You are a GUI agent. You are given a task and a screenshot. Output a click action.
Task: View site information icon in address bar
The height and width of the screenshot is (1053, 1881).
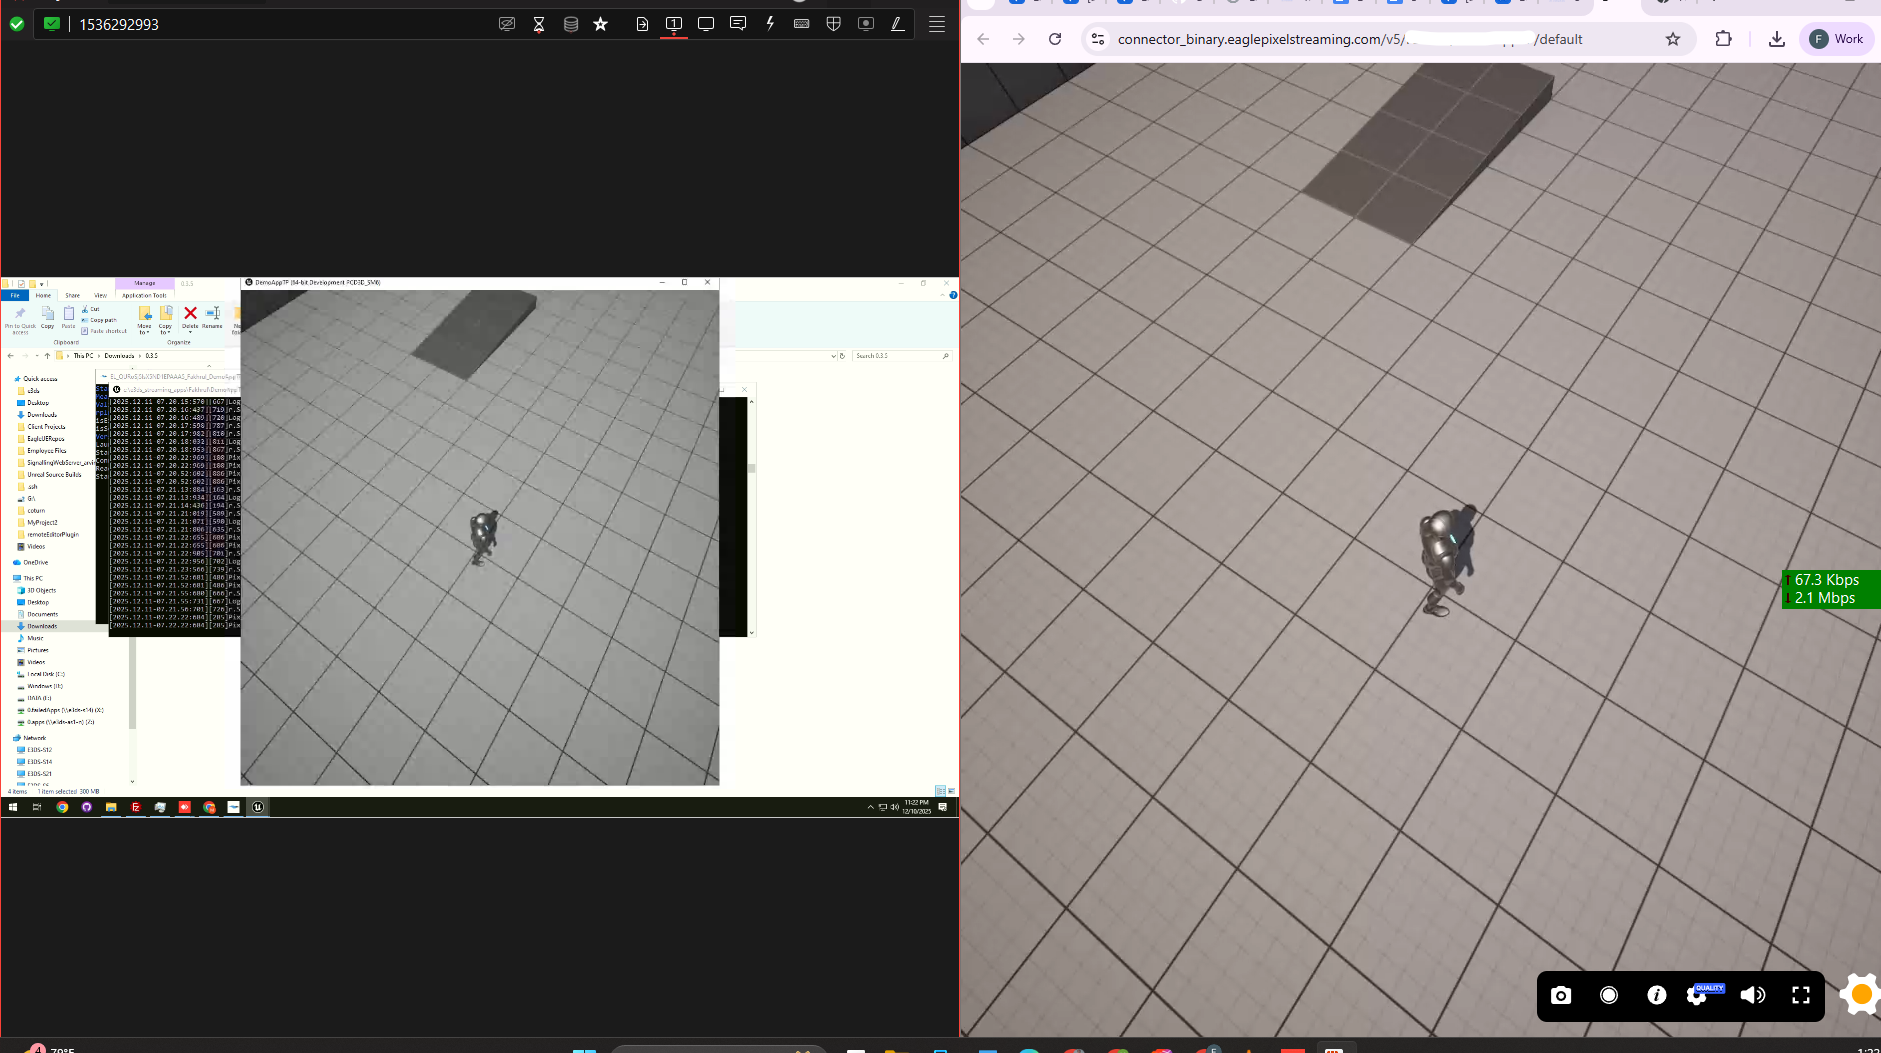pos(1098,39)
